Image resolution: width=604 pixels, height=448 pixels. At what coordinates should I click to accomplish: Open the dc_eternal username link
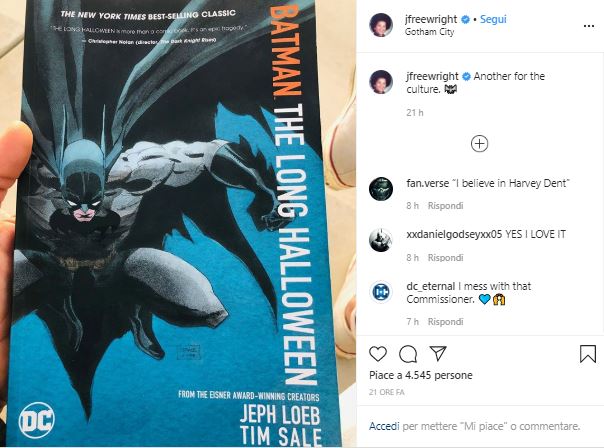431,286
